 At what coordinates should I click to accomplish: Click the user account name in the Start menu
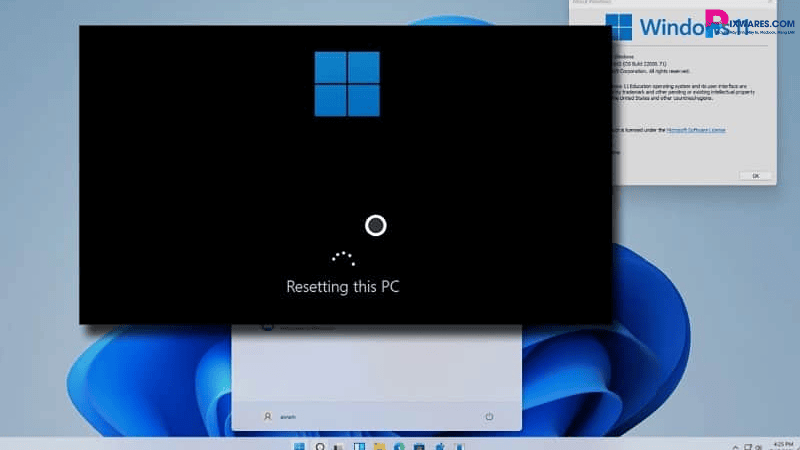click(288, 416)
